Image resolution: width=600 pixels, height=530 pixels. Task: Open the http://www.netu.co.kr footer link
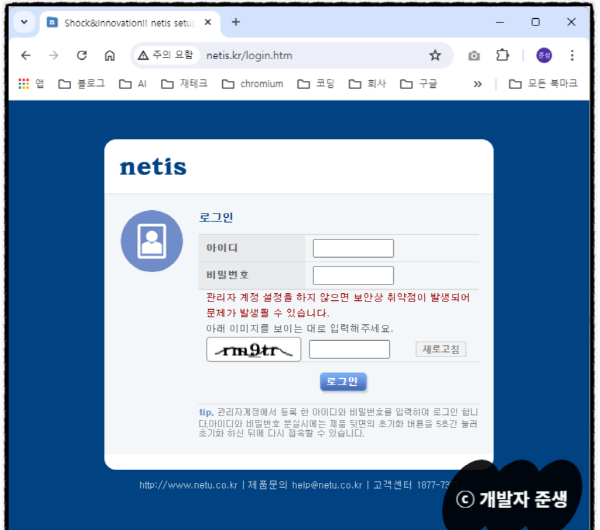point(188,485)
